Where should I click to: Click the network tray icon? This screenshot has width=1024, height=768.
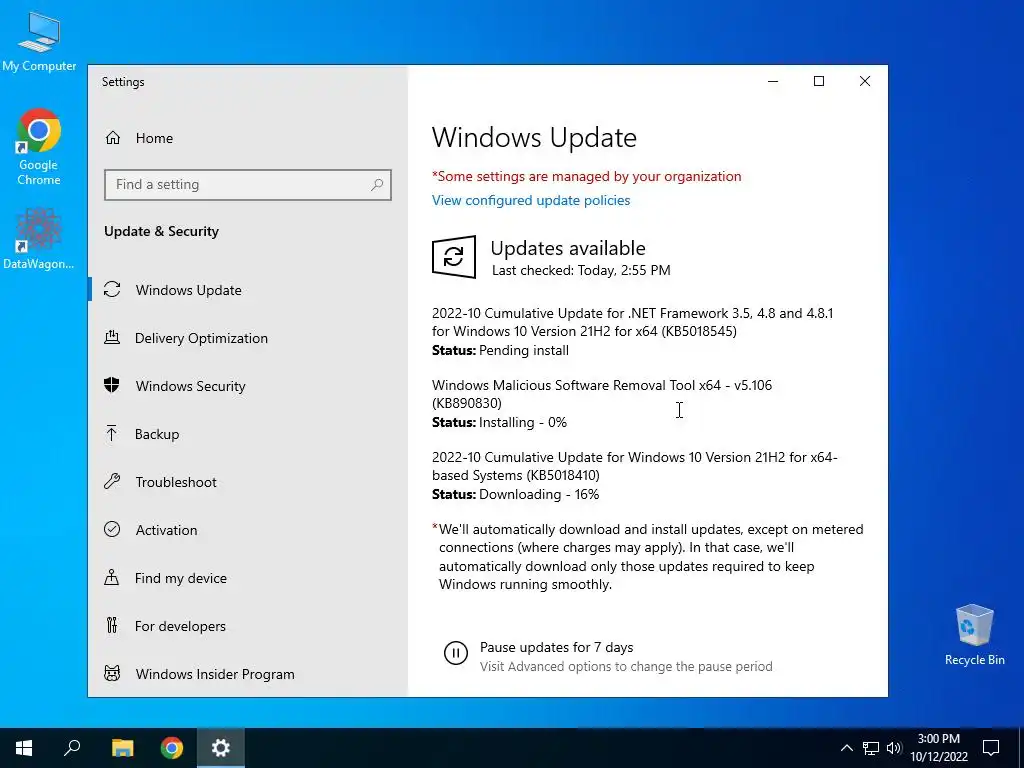[871, 748]
